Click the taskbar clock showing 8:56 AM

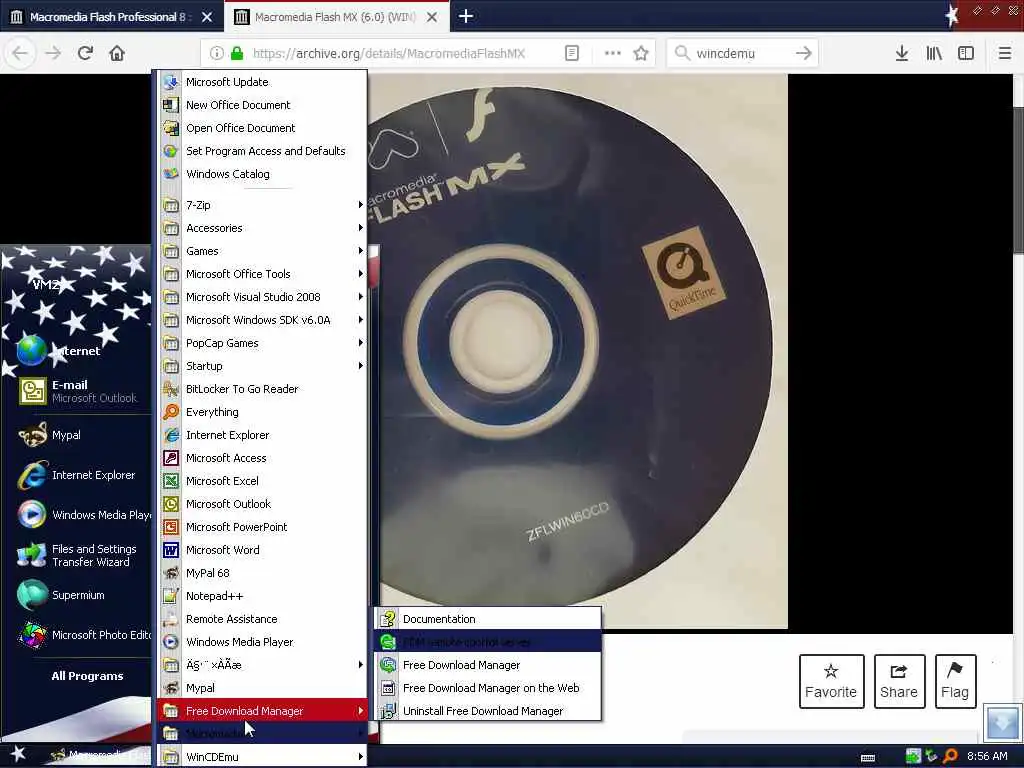pos(987,756)
